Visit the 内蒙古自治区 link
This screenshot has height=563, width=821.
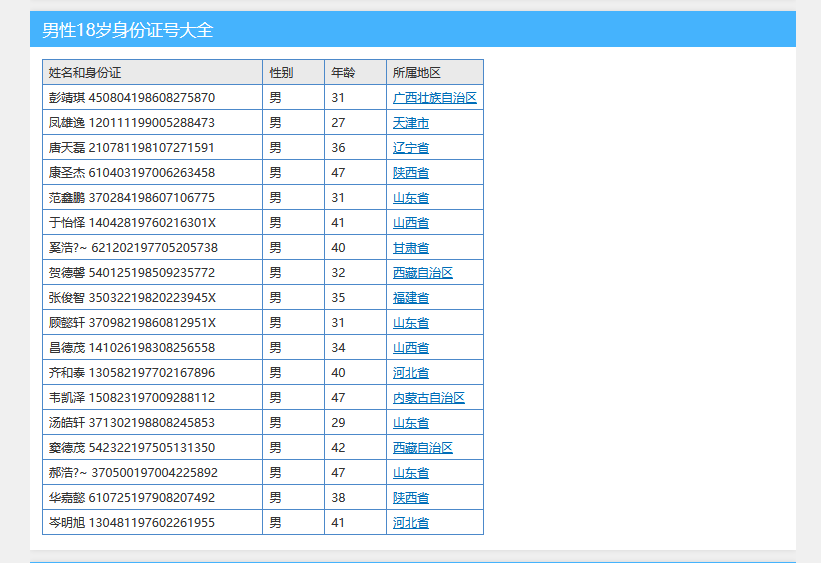[429, 398]
